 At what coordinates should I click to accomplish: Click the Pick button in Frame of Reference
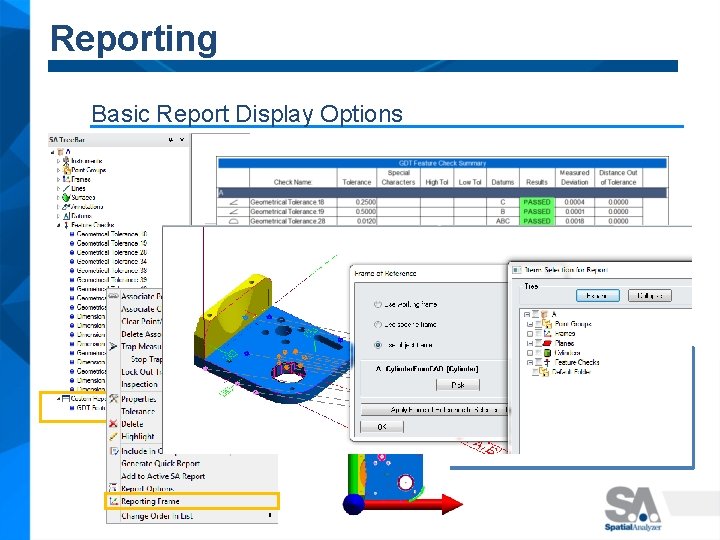coord(457,385)
